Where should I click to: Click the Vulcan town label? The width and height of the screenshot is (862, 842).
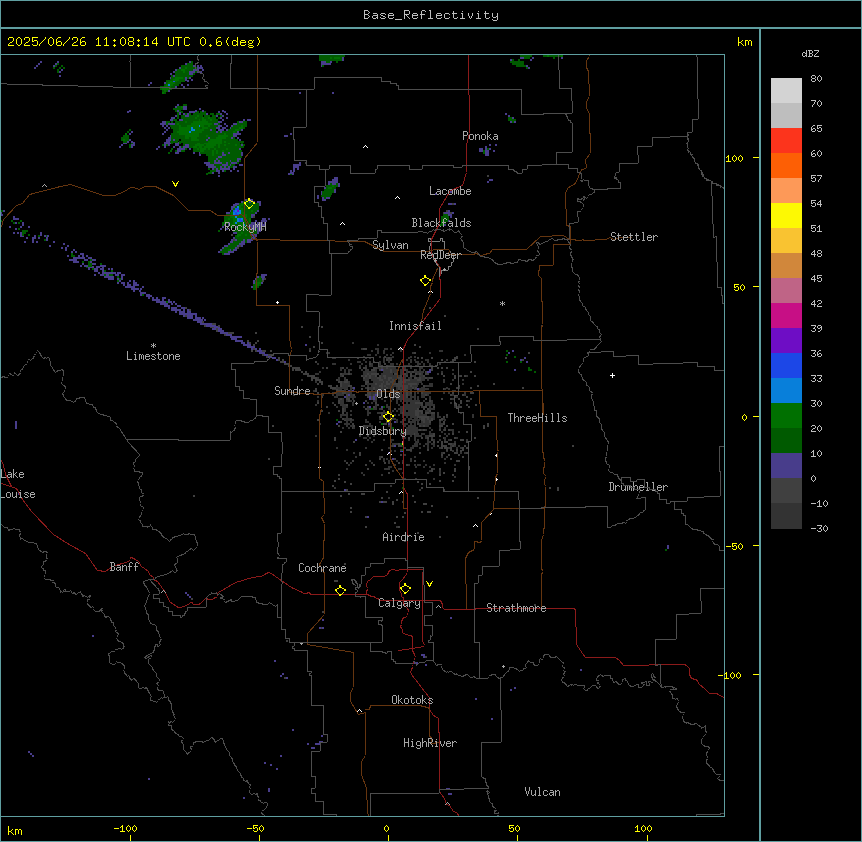click(542, 792)
